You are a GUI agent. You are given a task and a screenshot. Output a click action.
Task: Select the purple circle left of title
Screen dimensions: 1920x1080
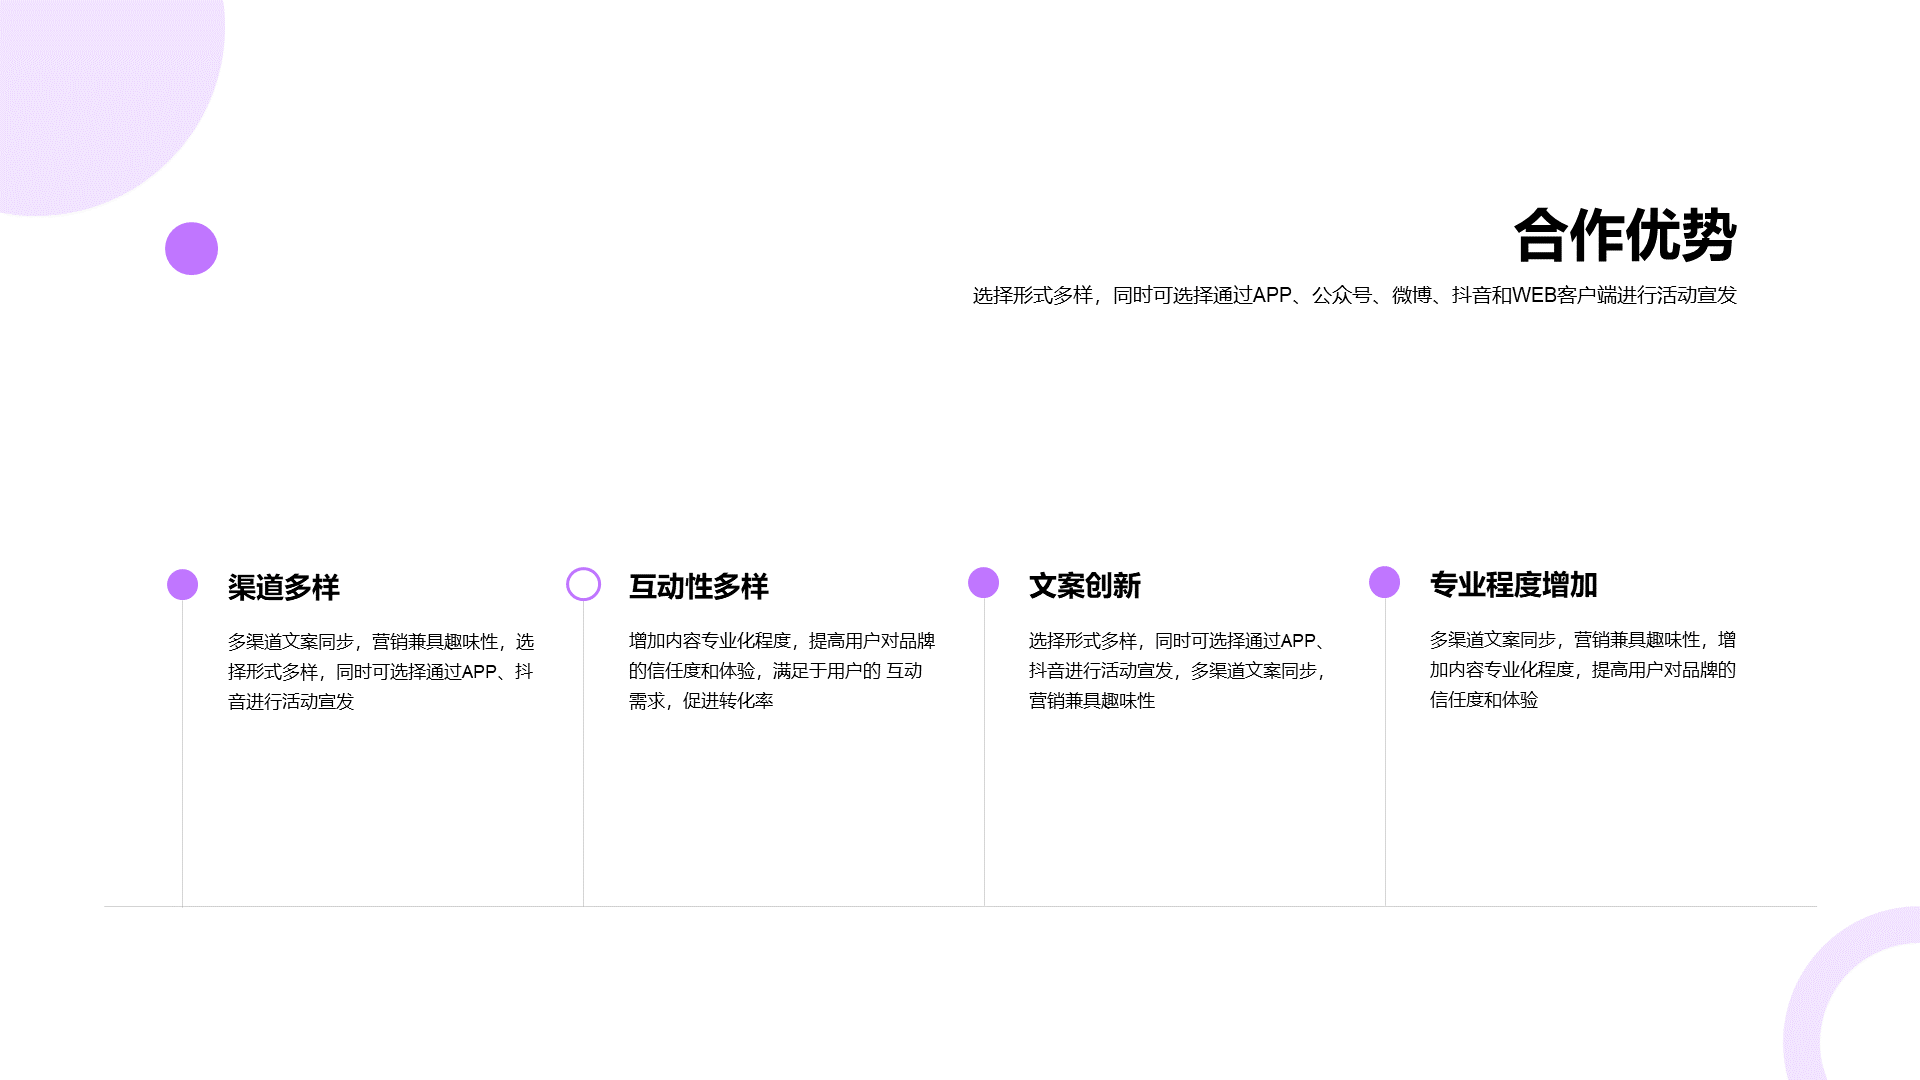click(191, 248)
